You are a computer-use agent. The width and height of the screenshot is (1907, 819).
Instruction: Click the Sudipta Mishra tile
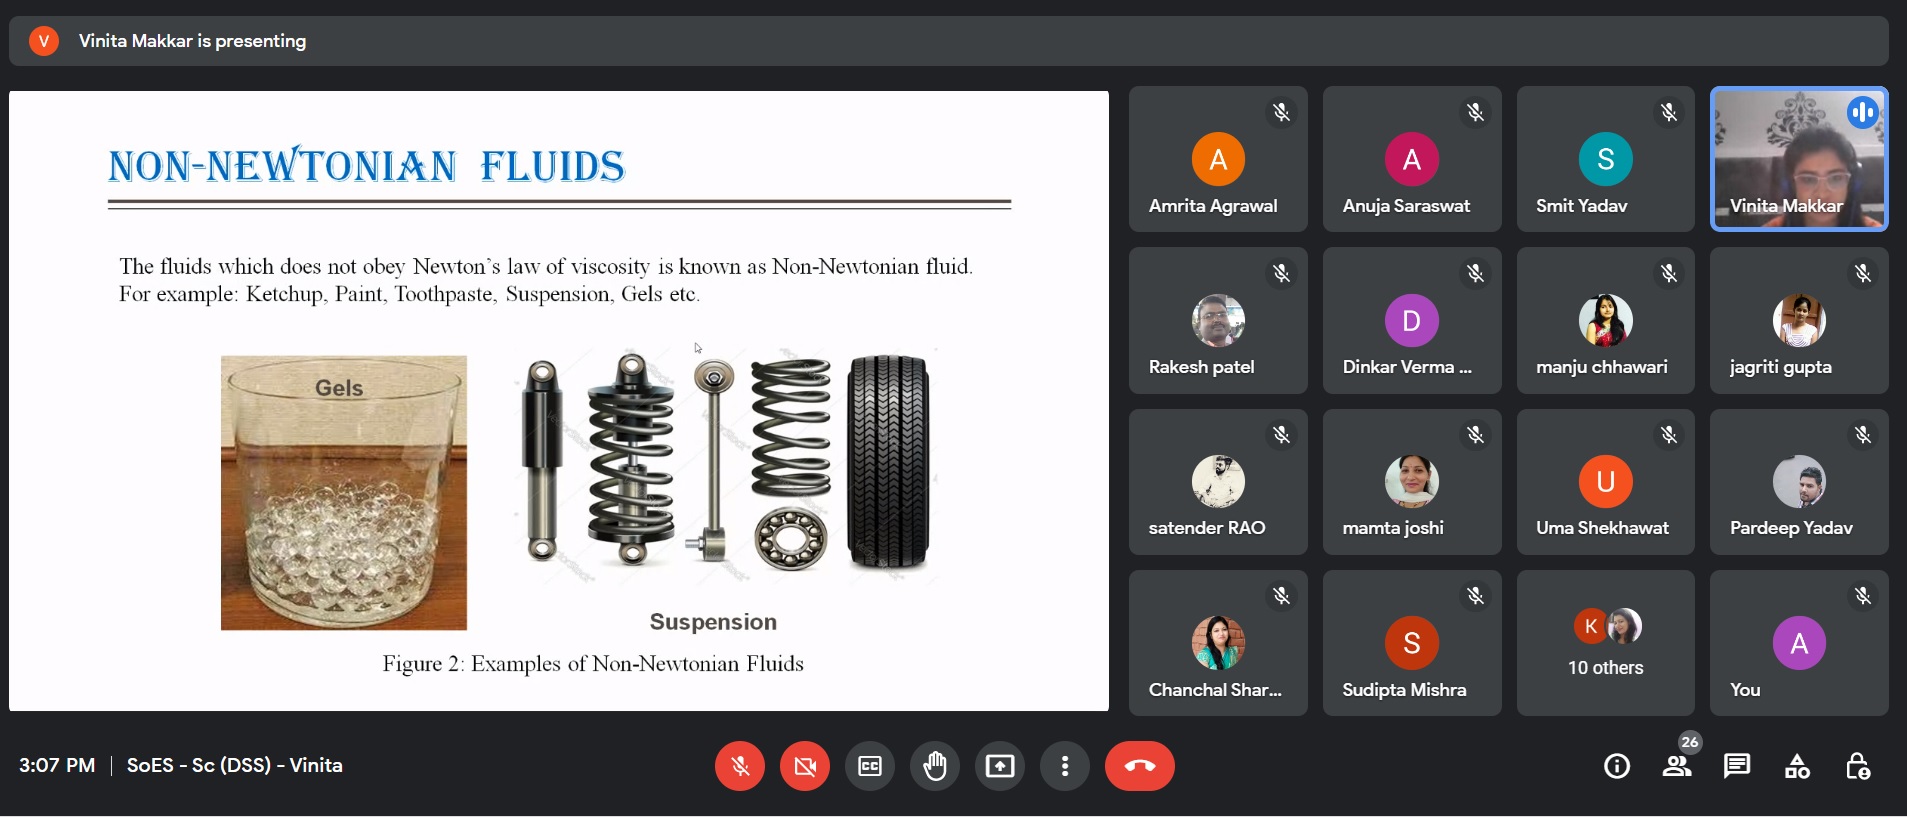click(x=1411, y=643)
